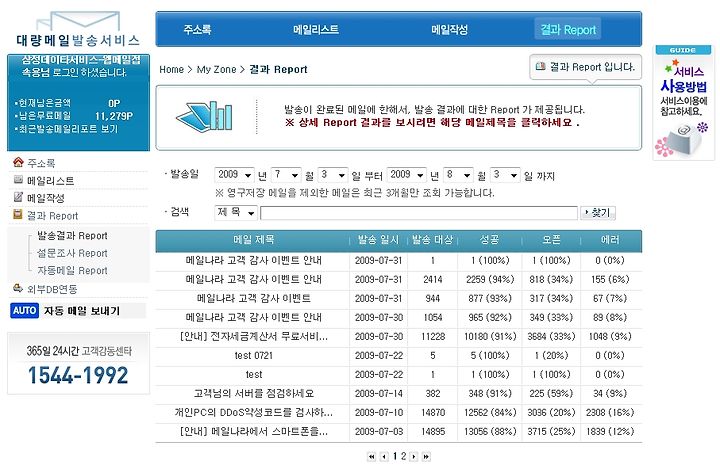Viewport: 720px width, 469px height.
Task: Open the 제목 search-type dropdown
Action: pyautogui.click(x=236, y=212)
